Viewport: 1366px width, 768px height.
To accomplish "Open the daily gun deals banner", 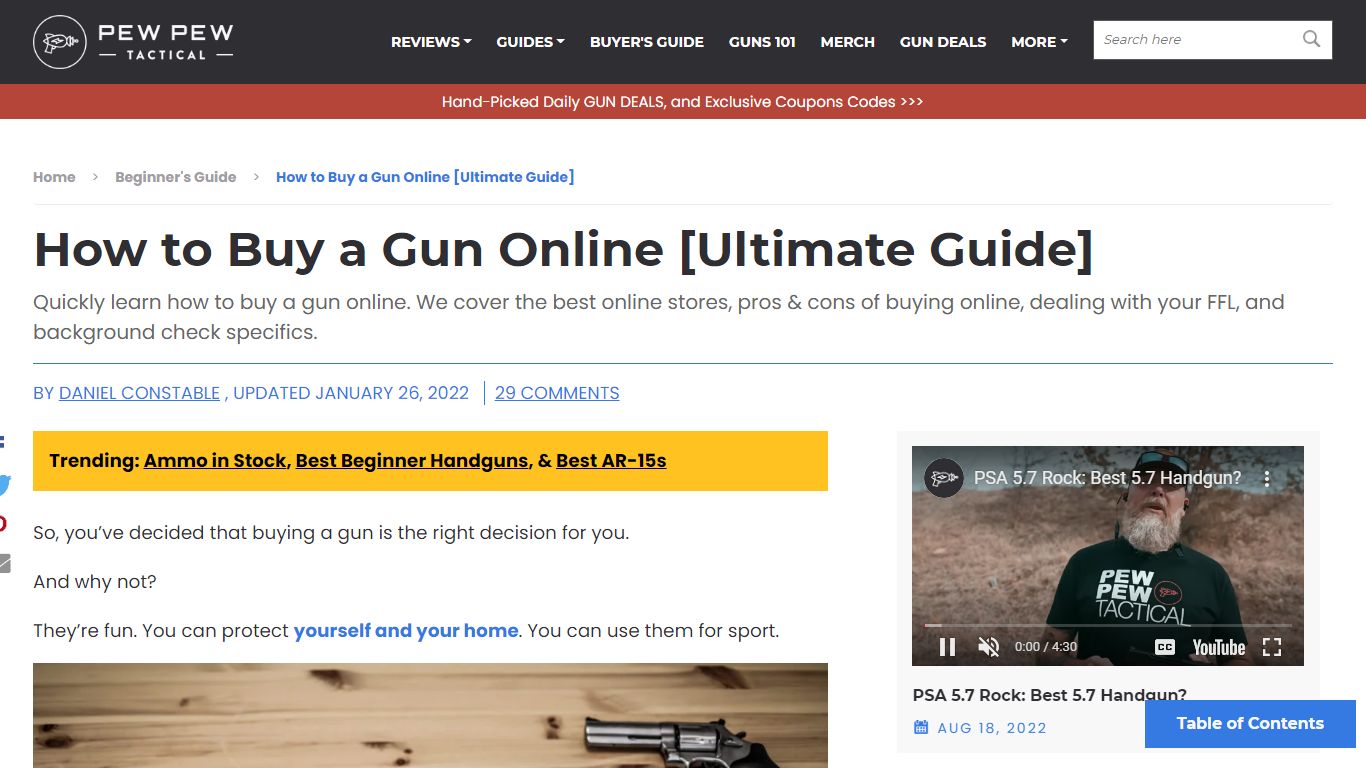I will [683, 102].
